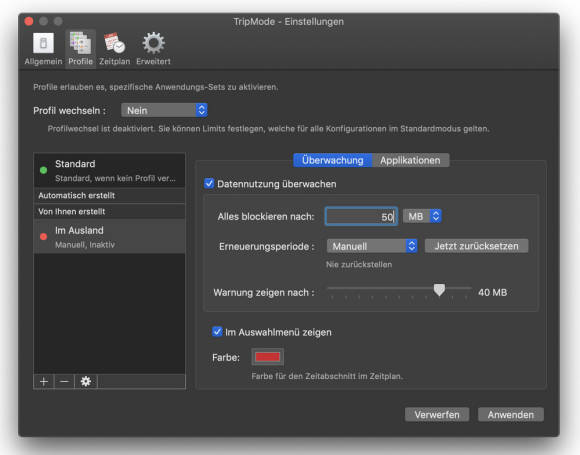Open the red Farbe color swatch

pyautogui.click(x=267, y=357)
